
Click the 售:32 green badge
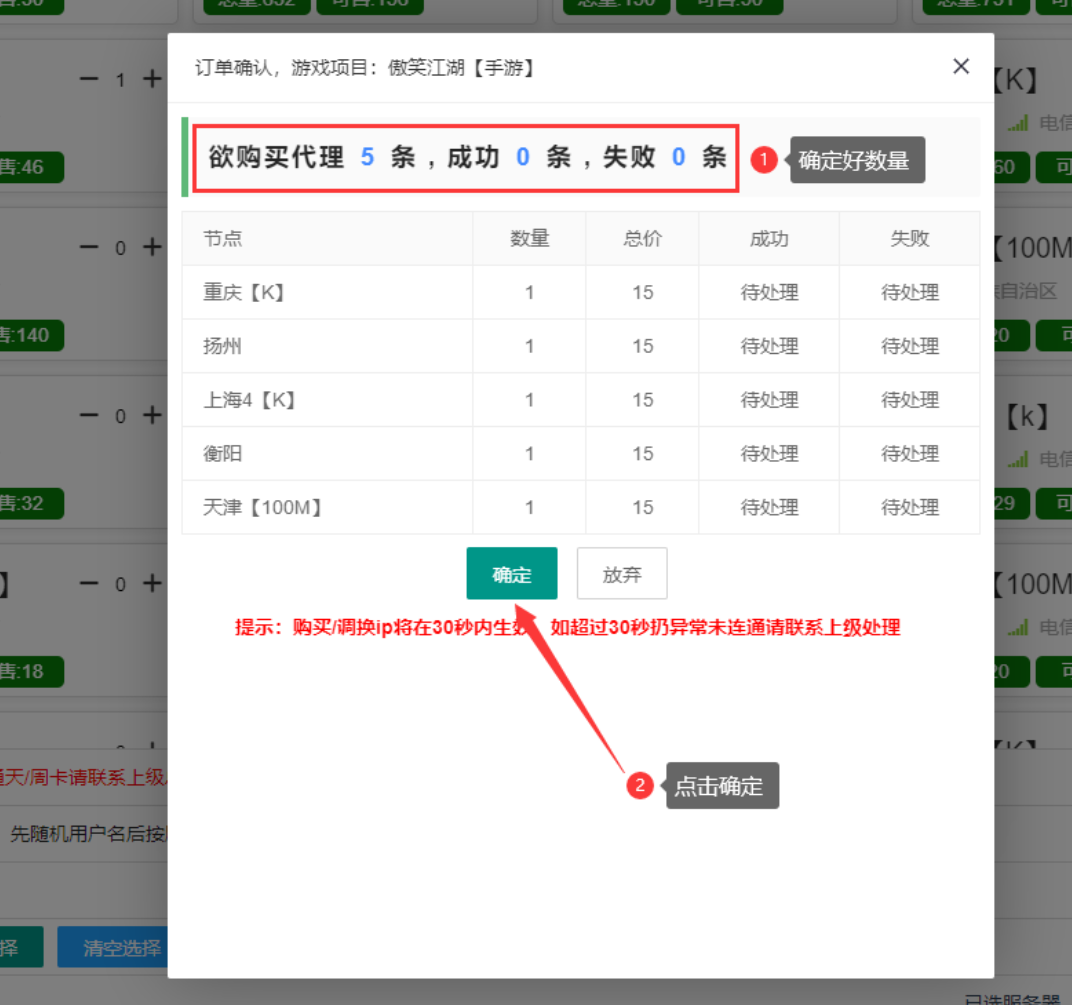[x=31, y=503]
